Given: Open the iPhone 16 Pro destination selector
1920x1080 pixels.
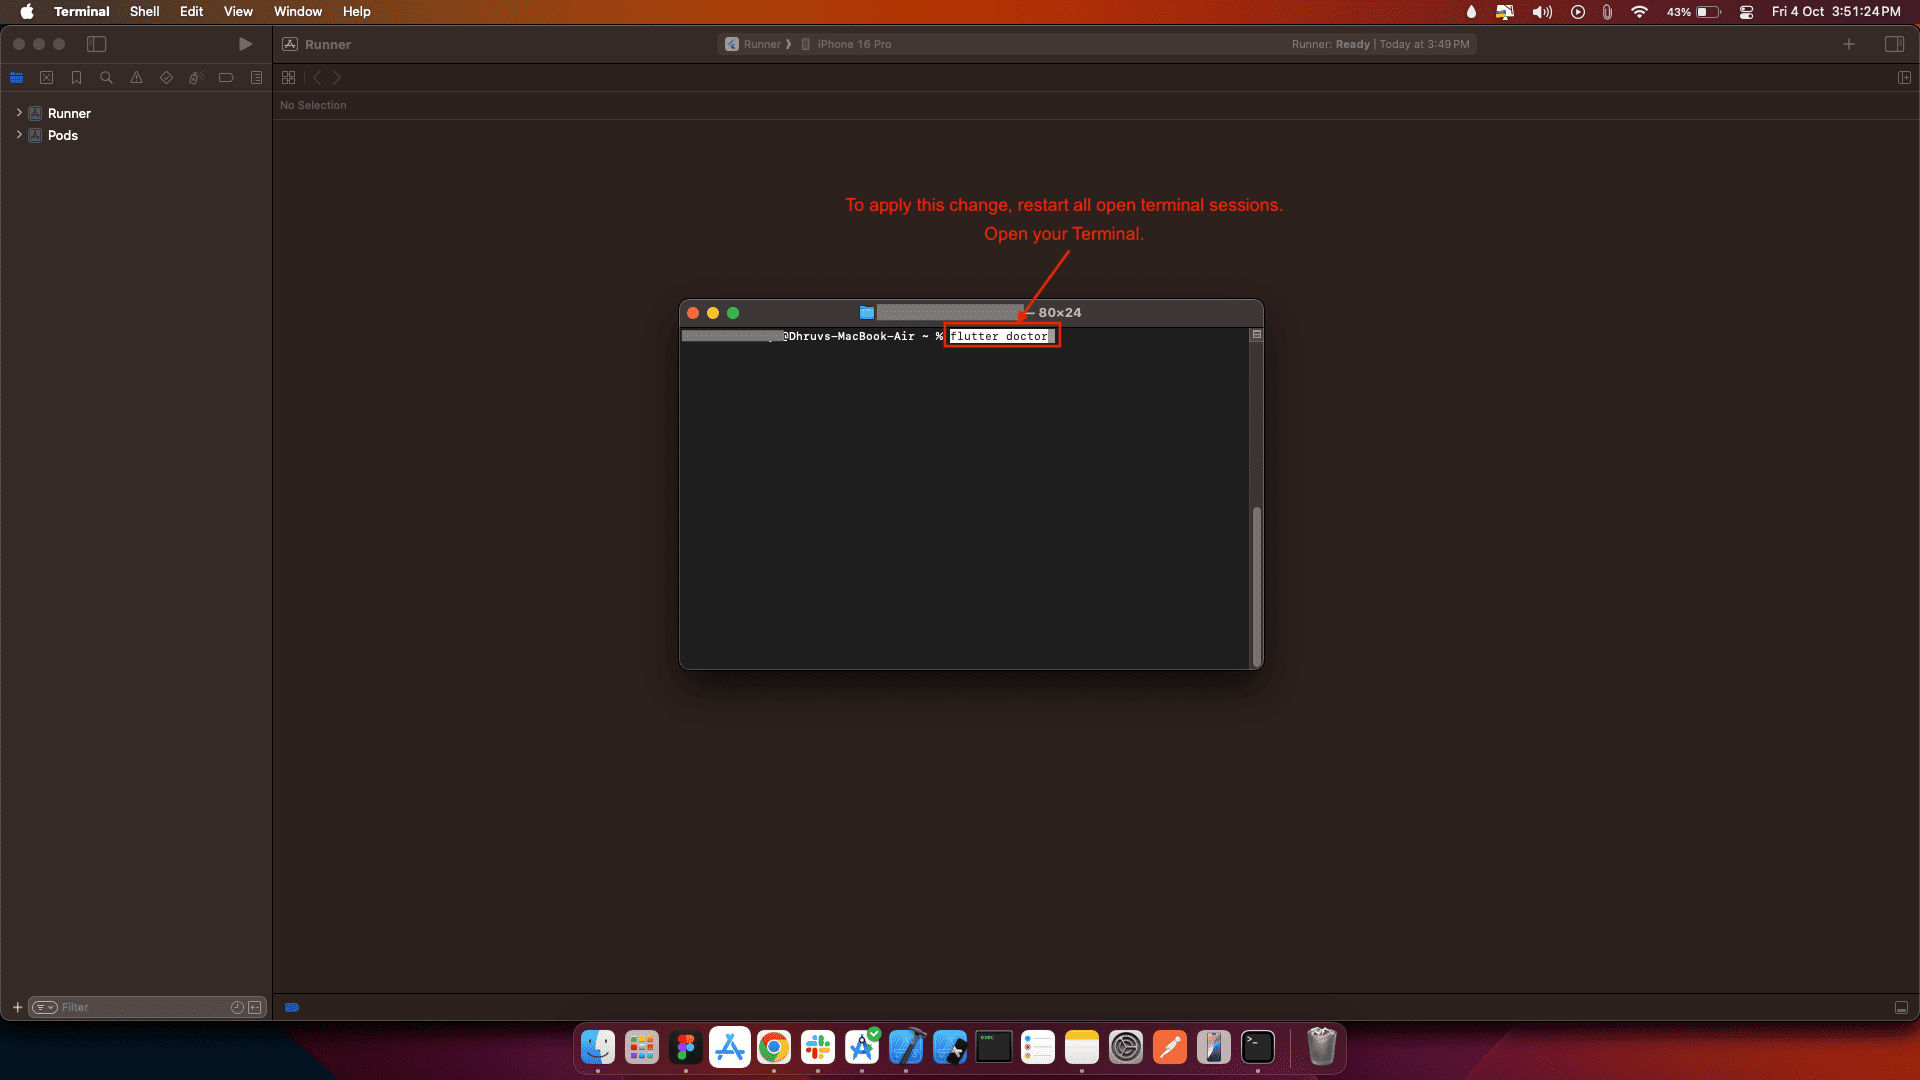Looking at the screenshot, I should (x=853, y=44).
